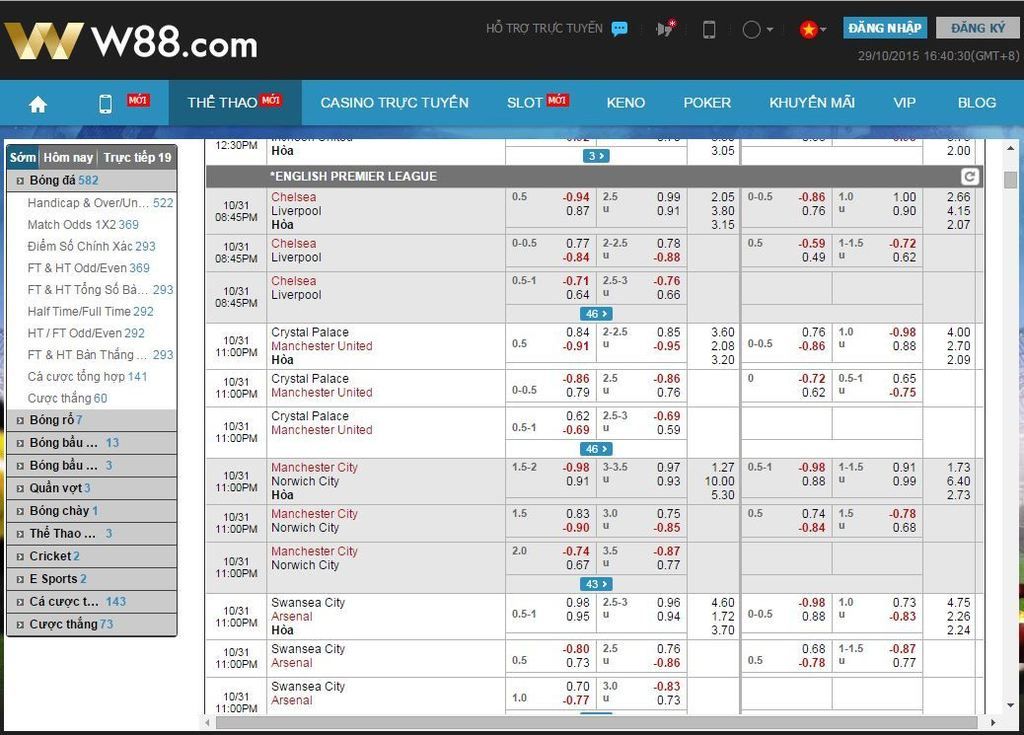The height and width of the screenshot is (735, 1024).
Task: Click the vertical scrollbar thumb
Action: 1010,179
